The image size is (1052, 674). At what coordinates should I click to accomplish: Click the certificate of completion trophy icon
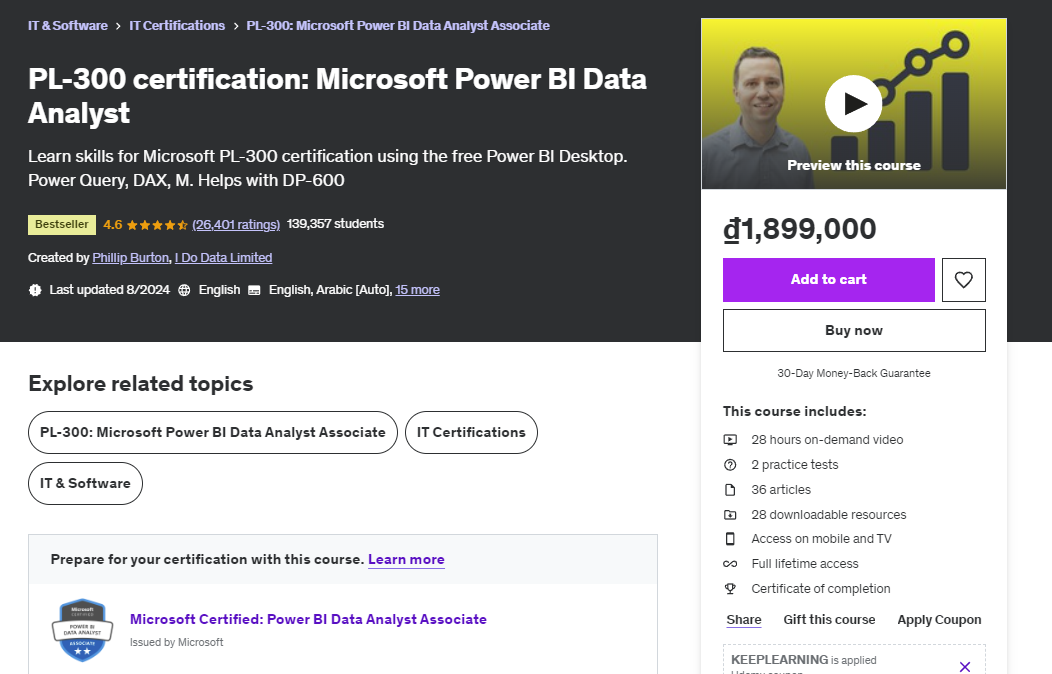click(x=733, y=588)
